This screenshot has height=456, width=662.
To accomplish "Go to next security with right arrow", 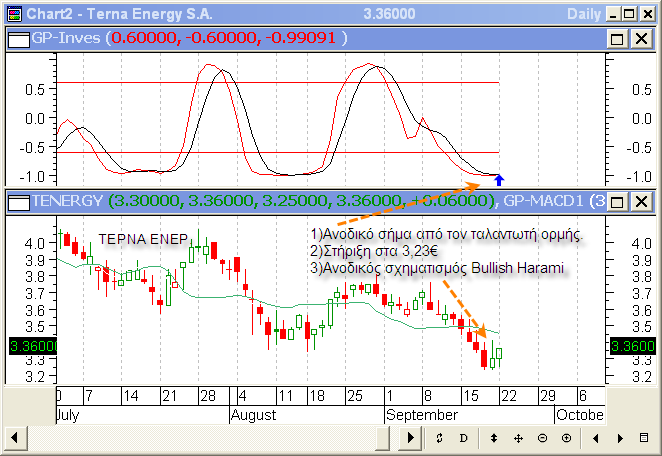I will click(620, 439).
